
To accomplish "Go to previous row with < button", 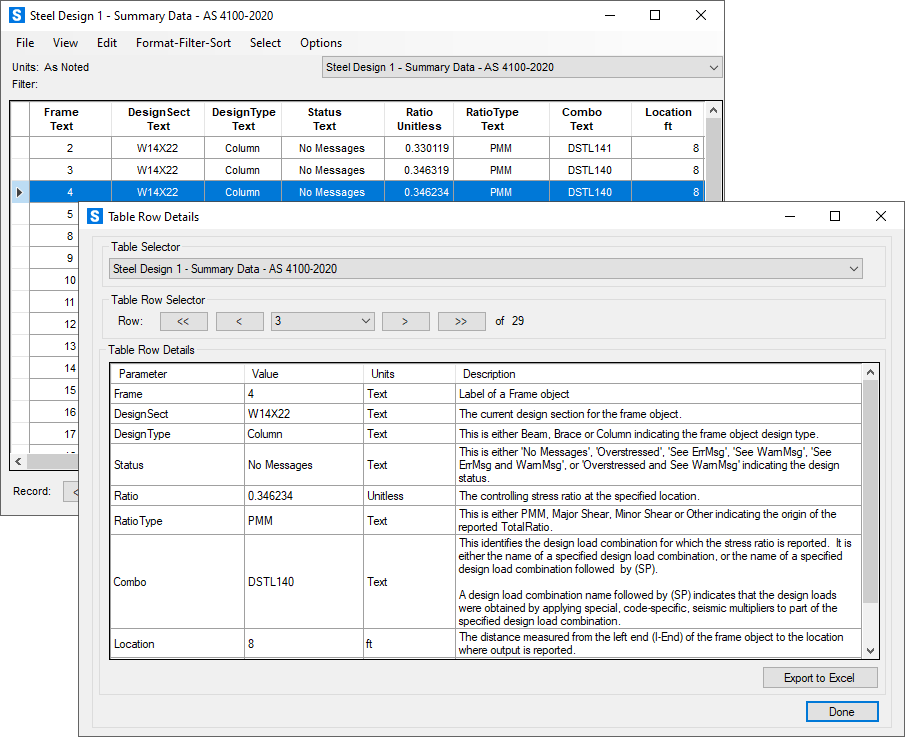I will coord(239,321).
